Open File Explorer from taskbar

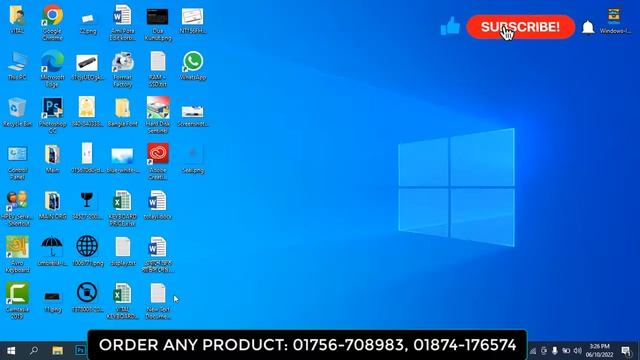point(58,350)
